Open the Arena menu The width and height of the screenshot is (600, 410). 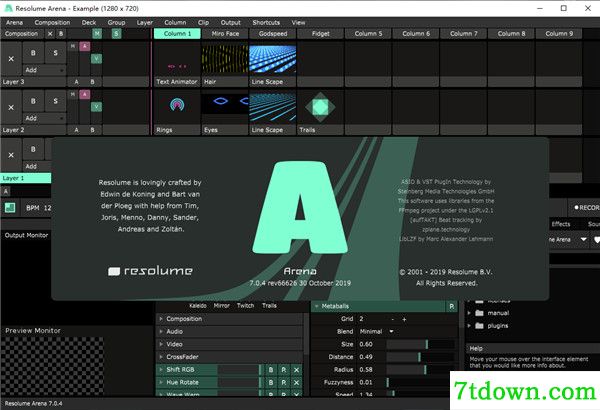pyautogui.click(x=14, y=23)
